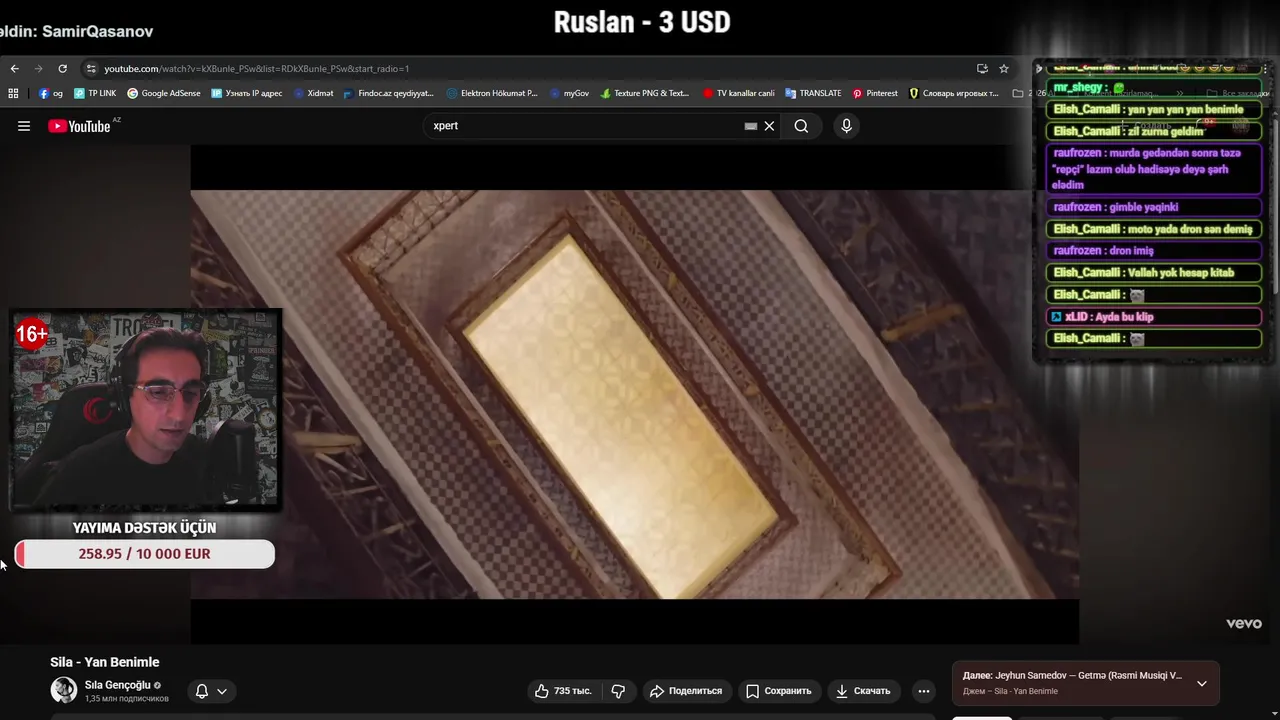1280x720 pixels.
Task: Click chat message 'raufrozen : dron imiş'
Action: (1152, 251)
